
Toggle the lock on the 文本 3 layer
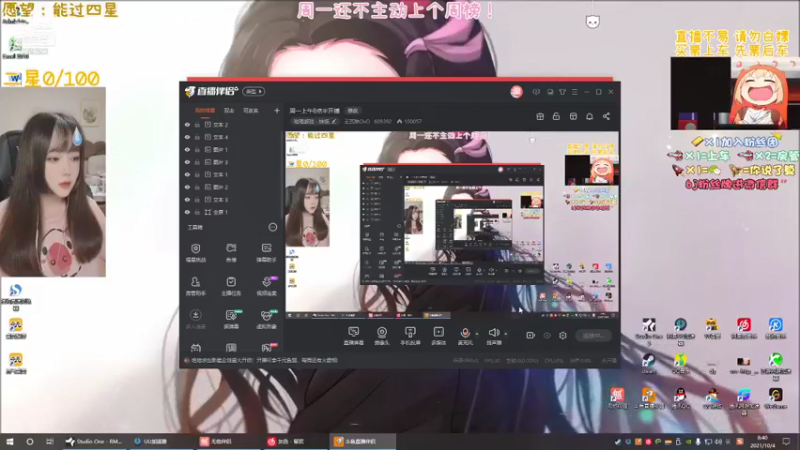197,199
